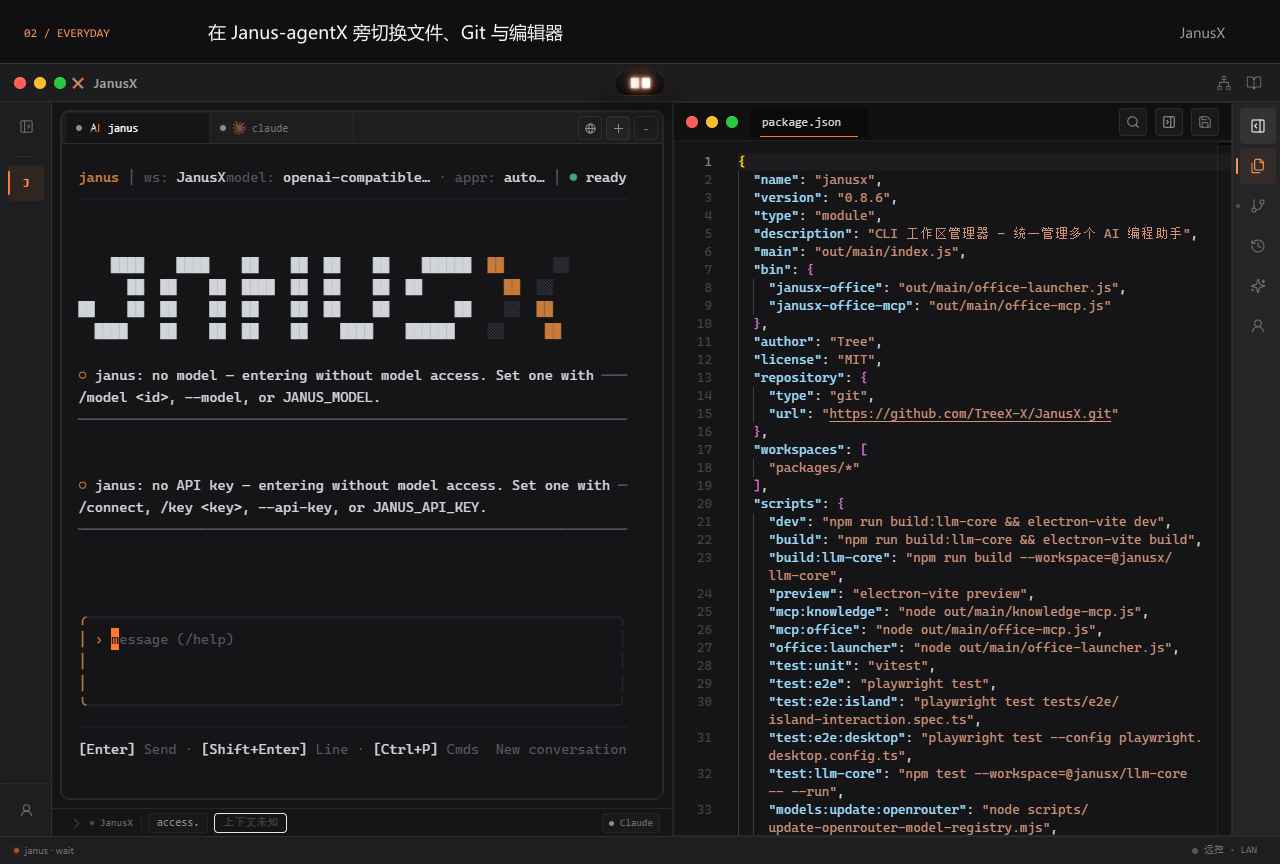
Task: Click the appr: auto label
Action: [500, 177]
